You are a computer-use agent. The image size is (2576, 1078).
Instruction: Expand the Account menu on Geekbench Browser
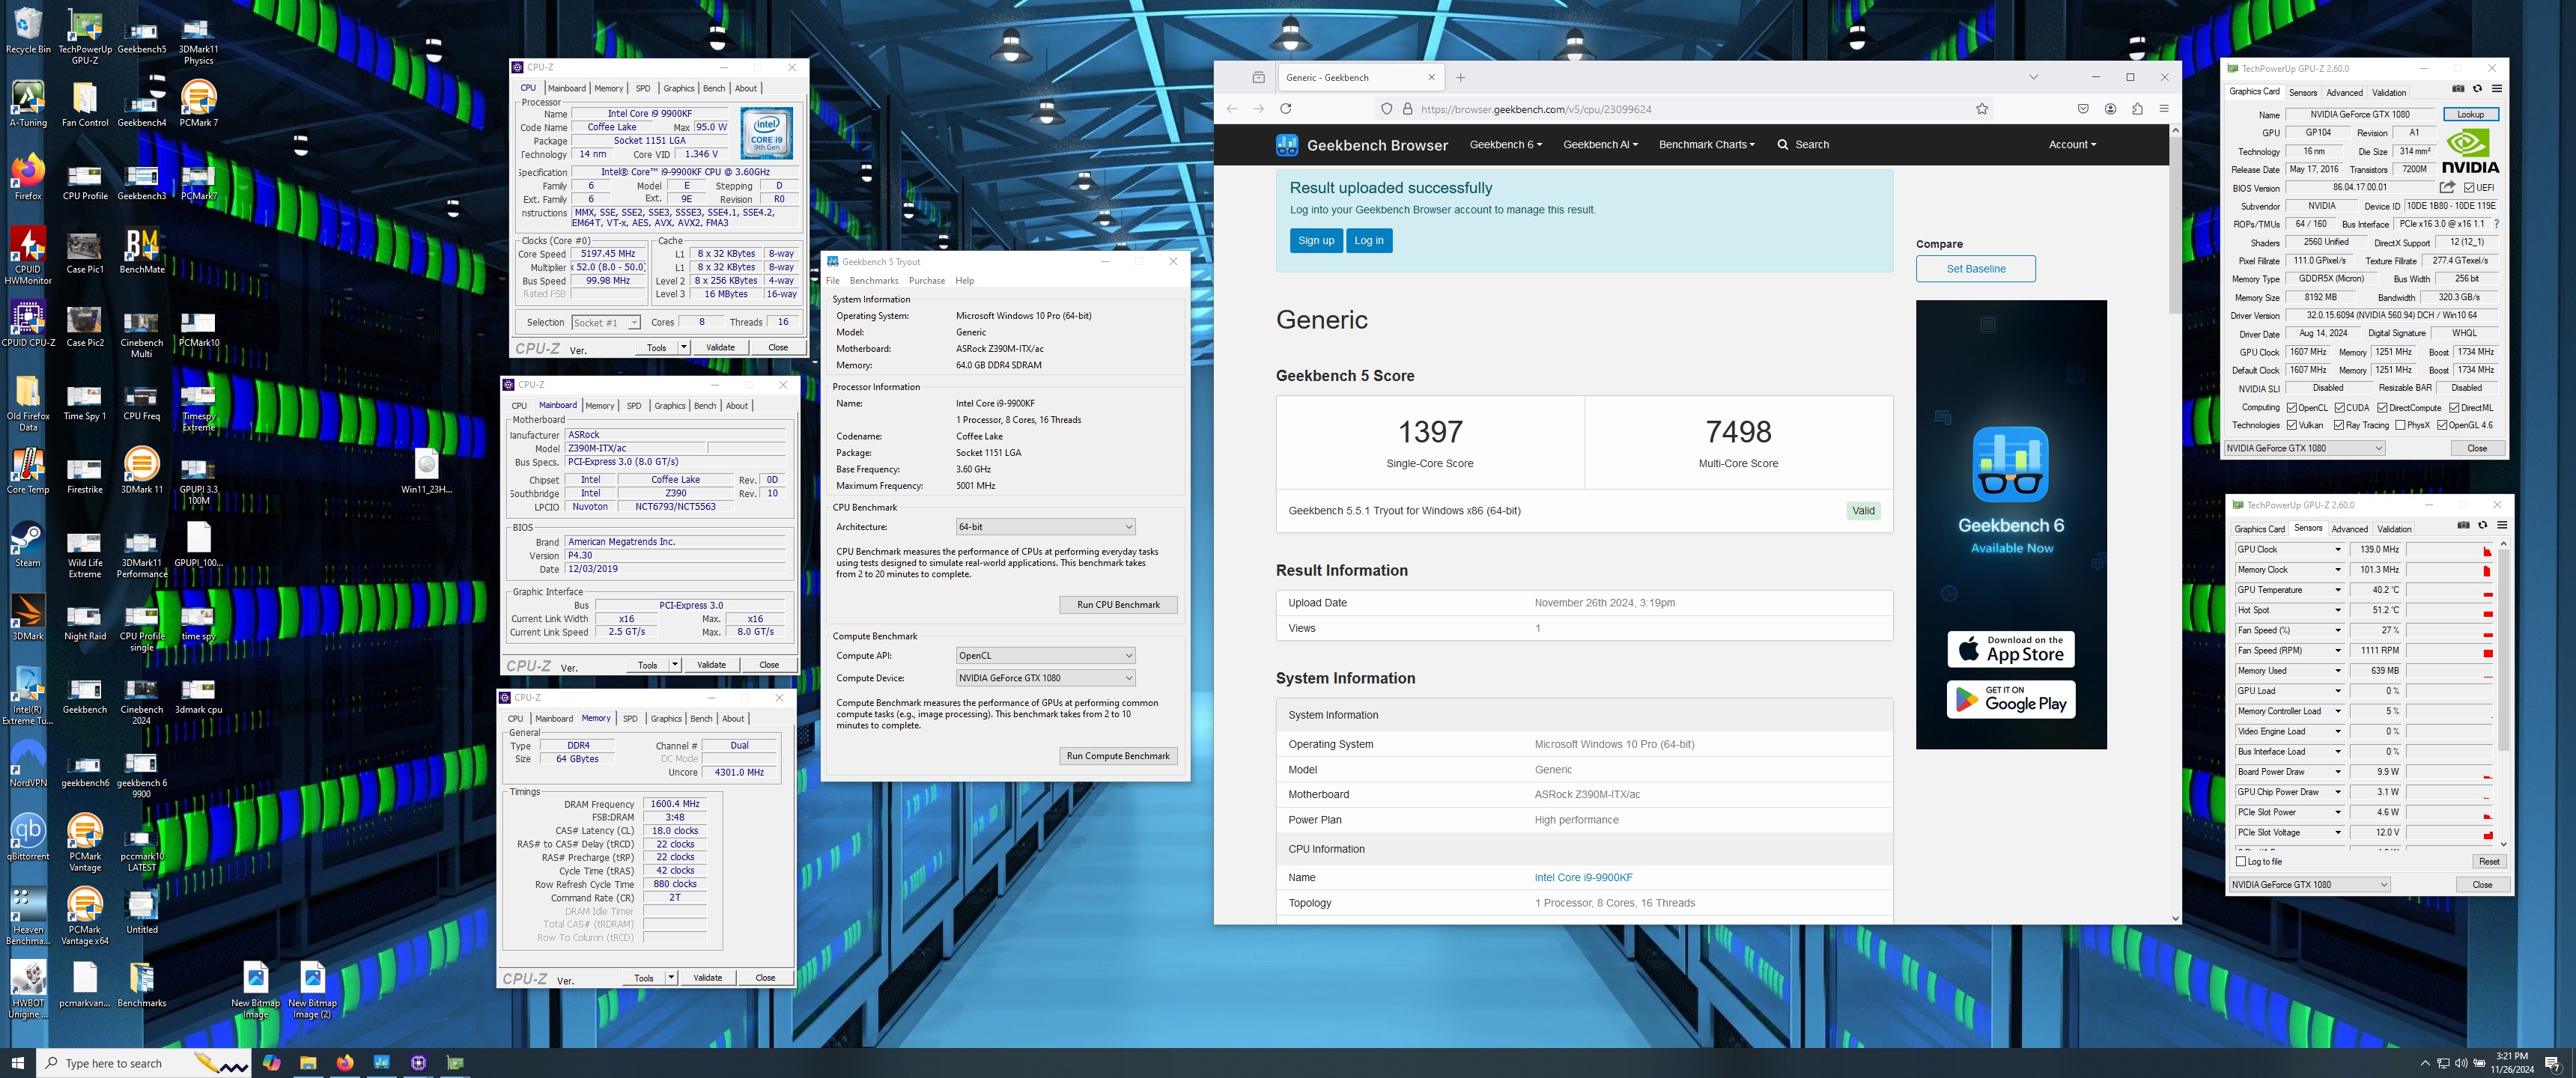click(x=2072, y=145)
